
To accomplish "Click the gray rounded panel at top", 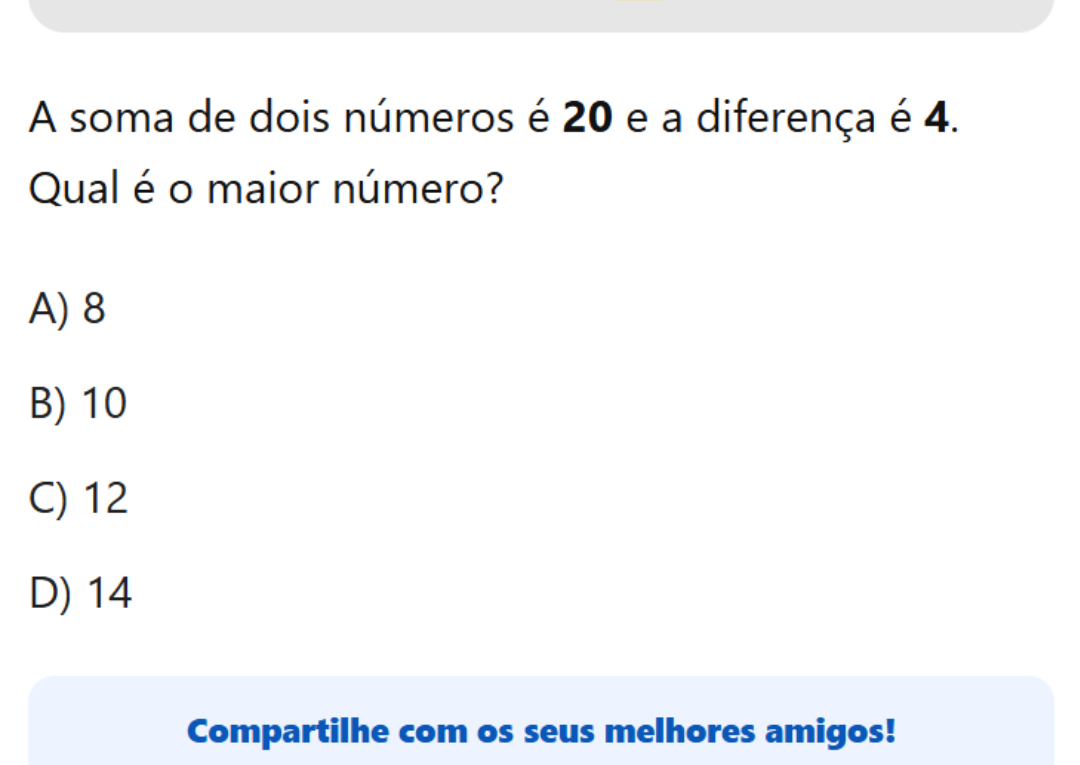I will tap(541, 14).
